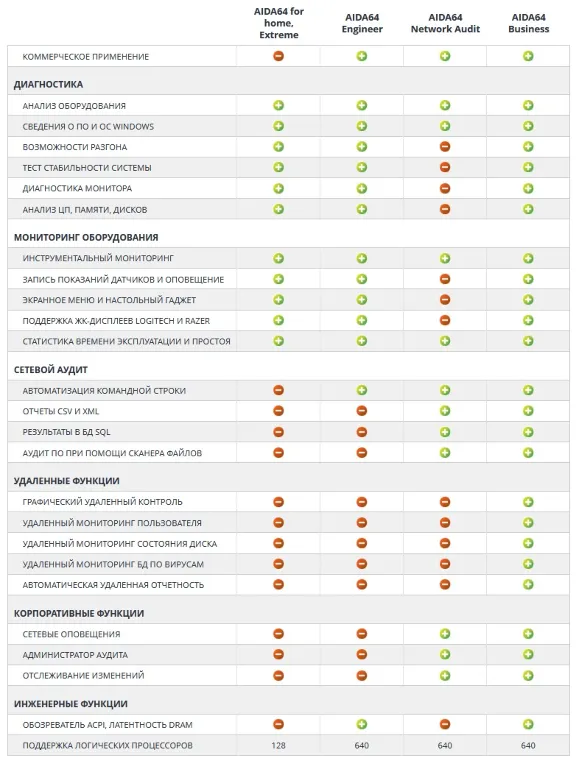The image size is (576, 758).
Task: Click red minus for Отчеты CSV и XML under Engineer
Action: click(x=361, y=411)
